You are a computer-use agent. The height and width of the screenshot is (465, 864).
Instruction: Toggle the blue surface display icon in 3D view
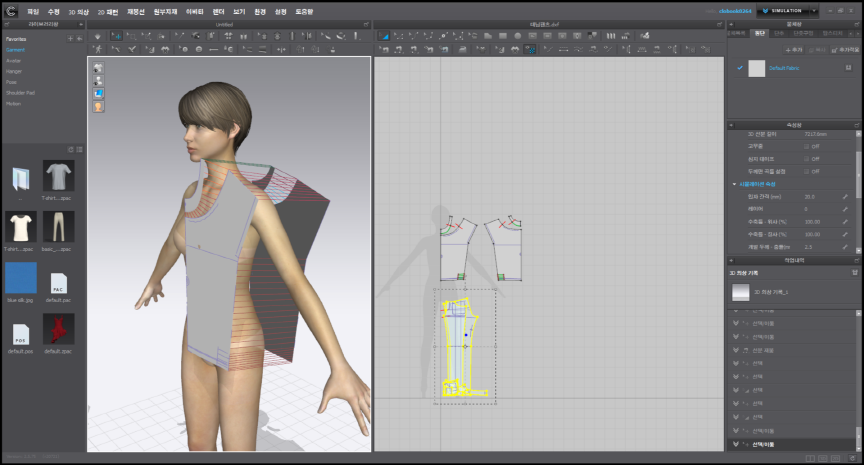tap(98, 94)
